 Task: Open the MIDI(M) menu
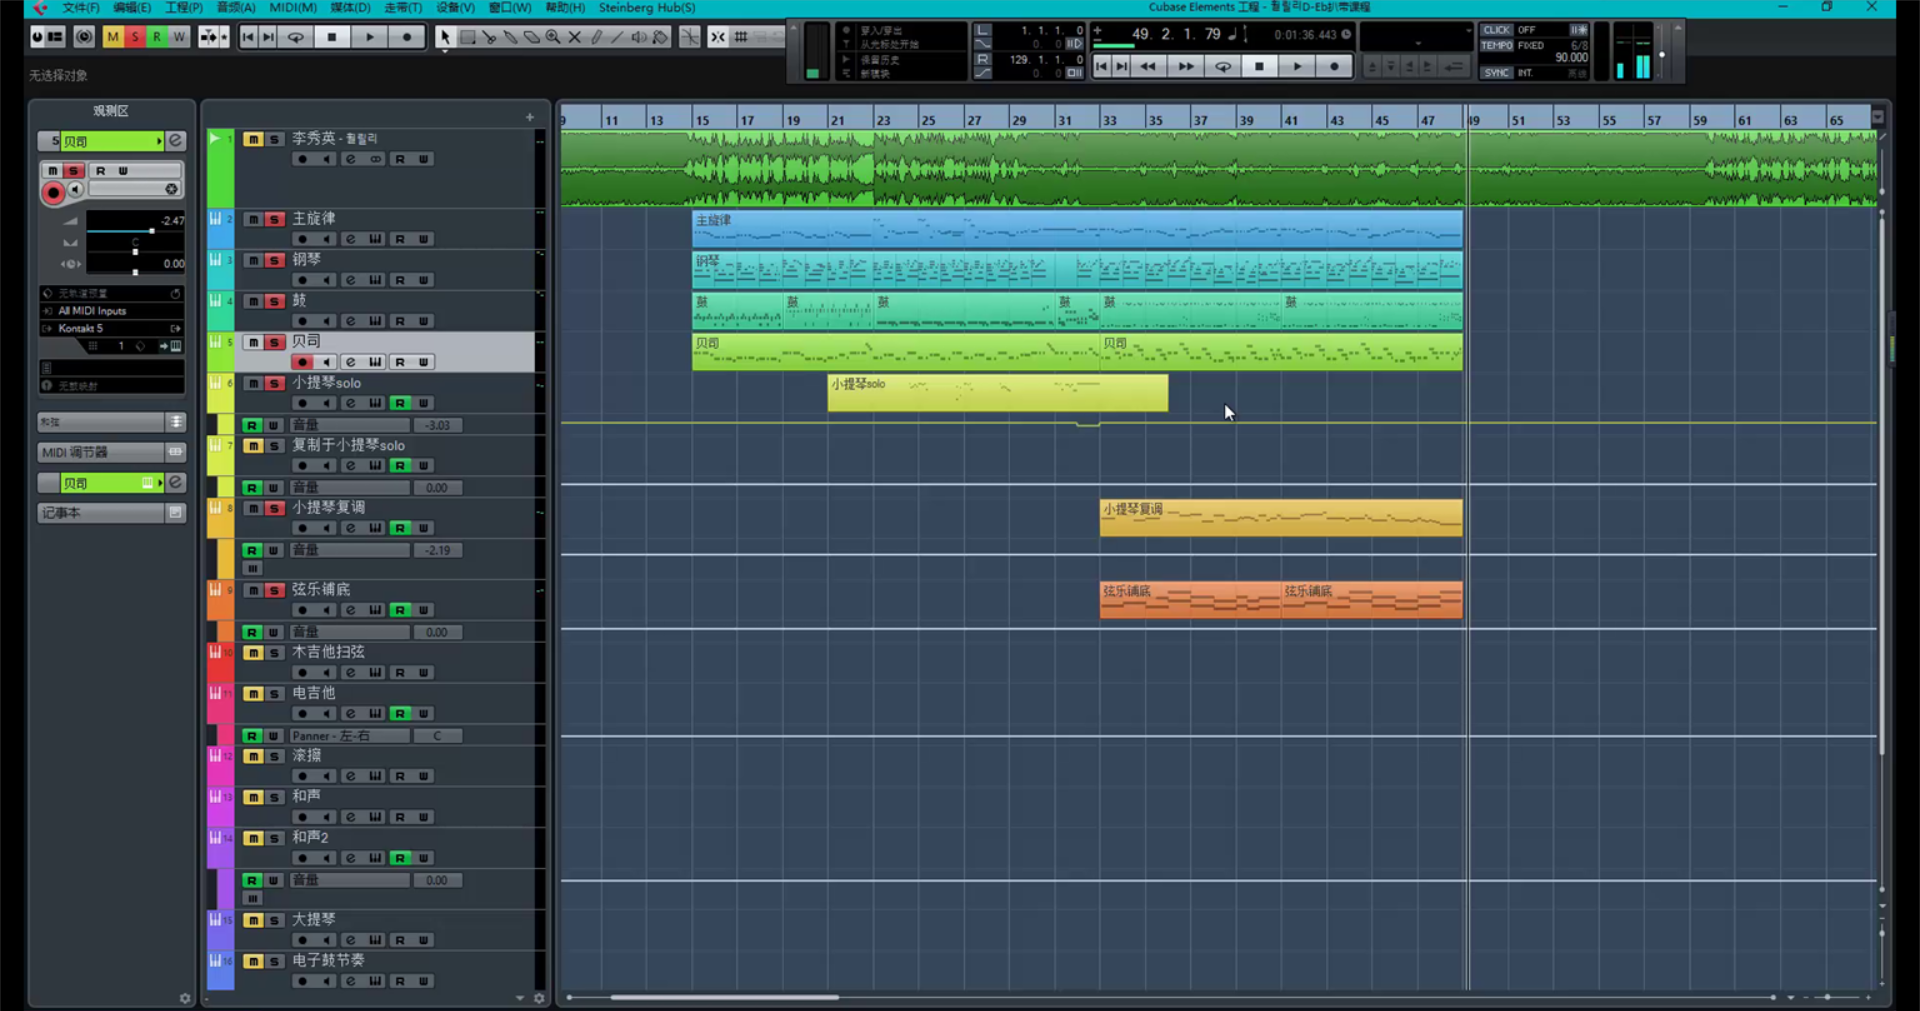(x=292, y=8)
